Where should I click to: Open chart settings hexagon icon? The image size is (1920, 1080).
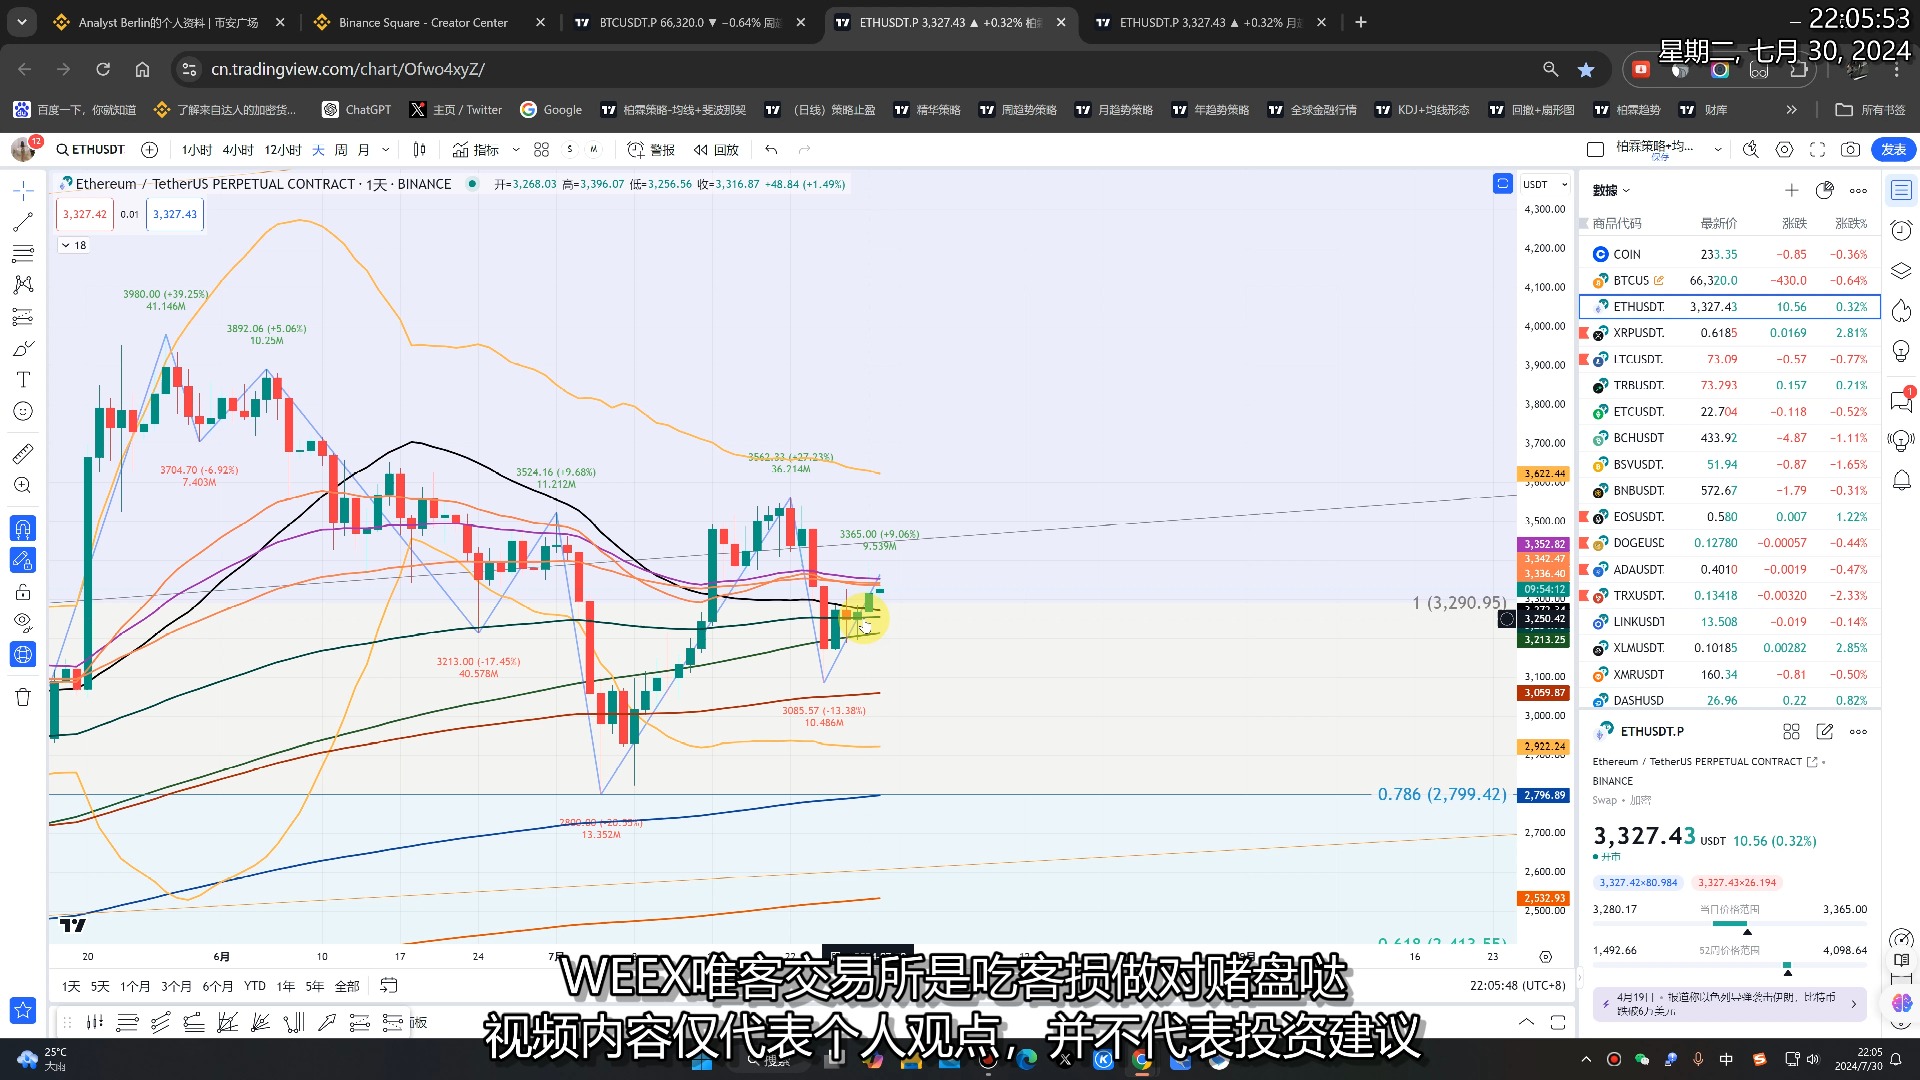tap(1784, 150)
